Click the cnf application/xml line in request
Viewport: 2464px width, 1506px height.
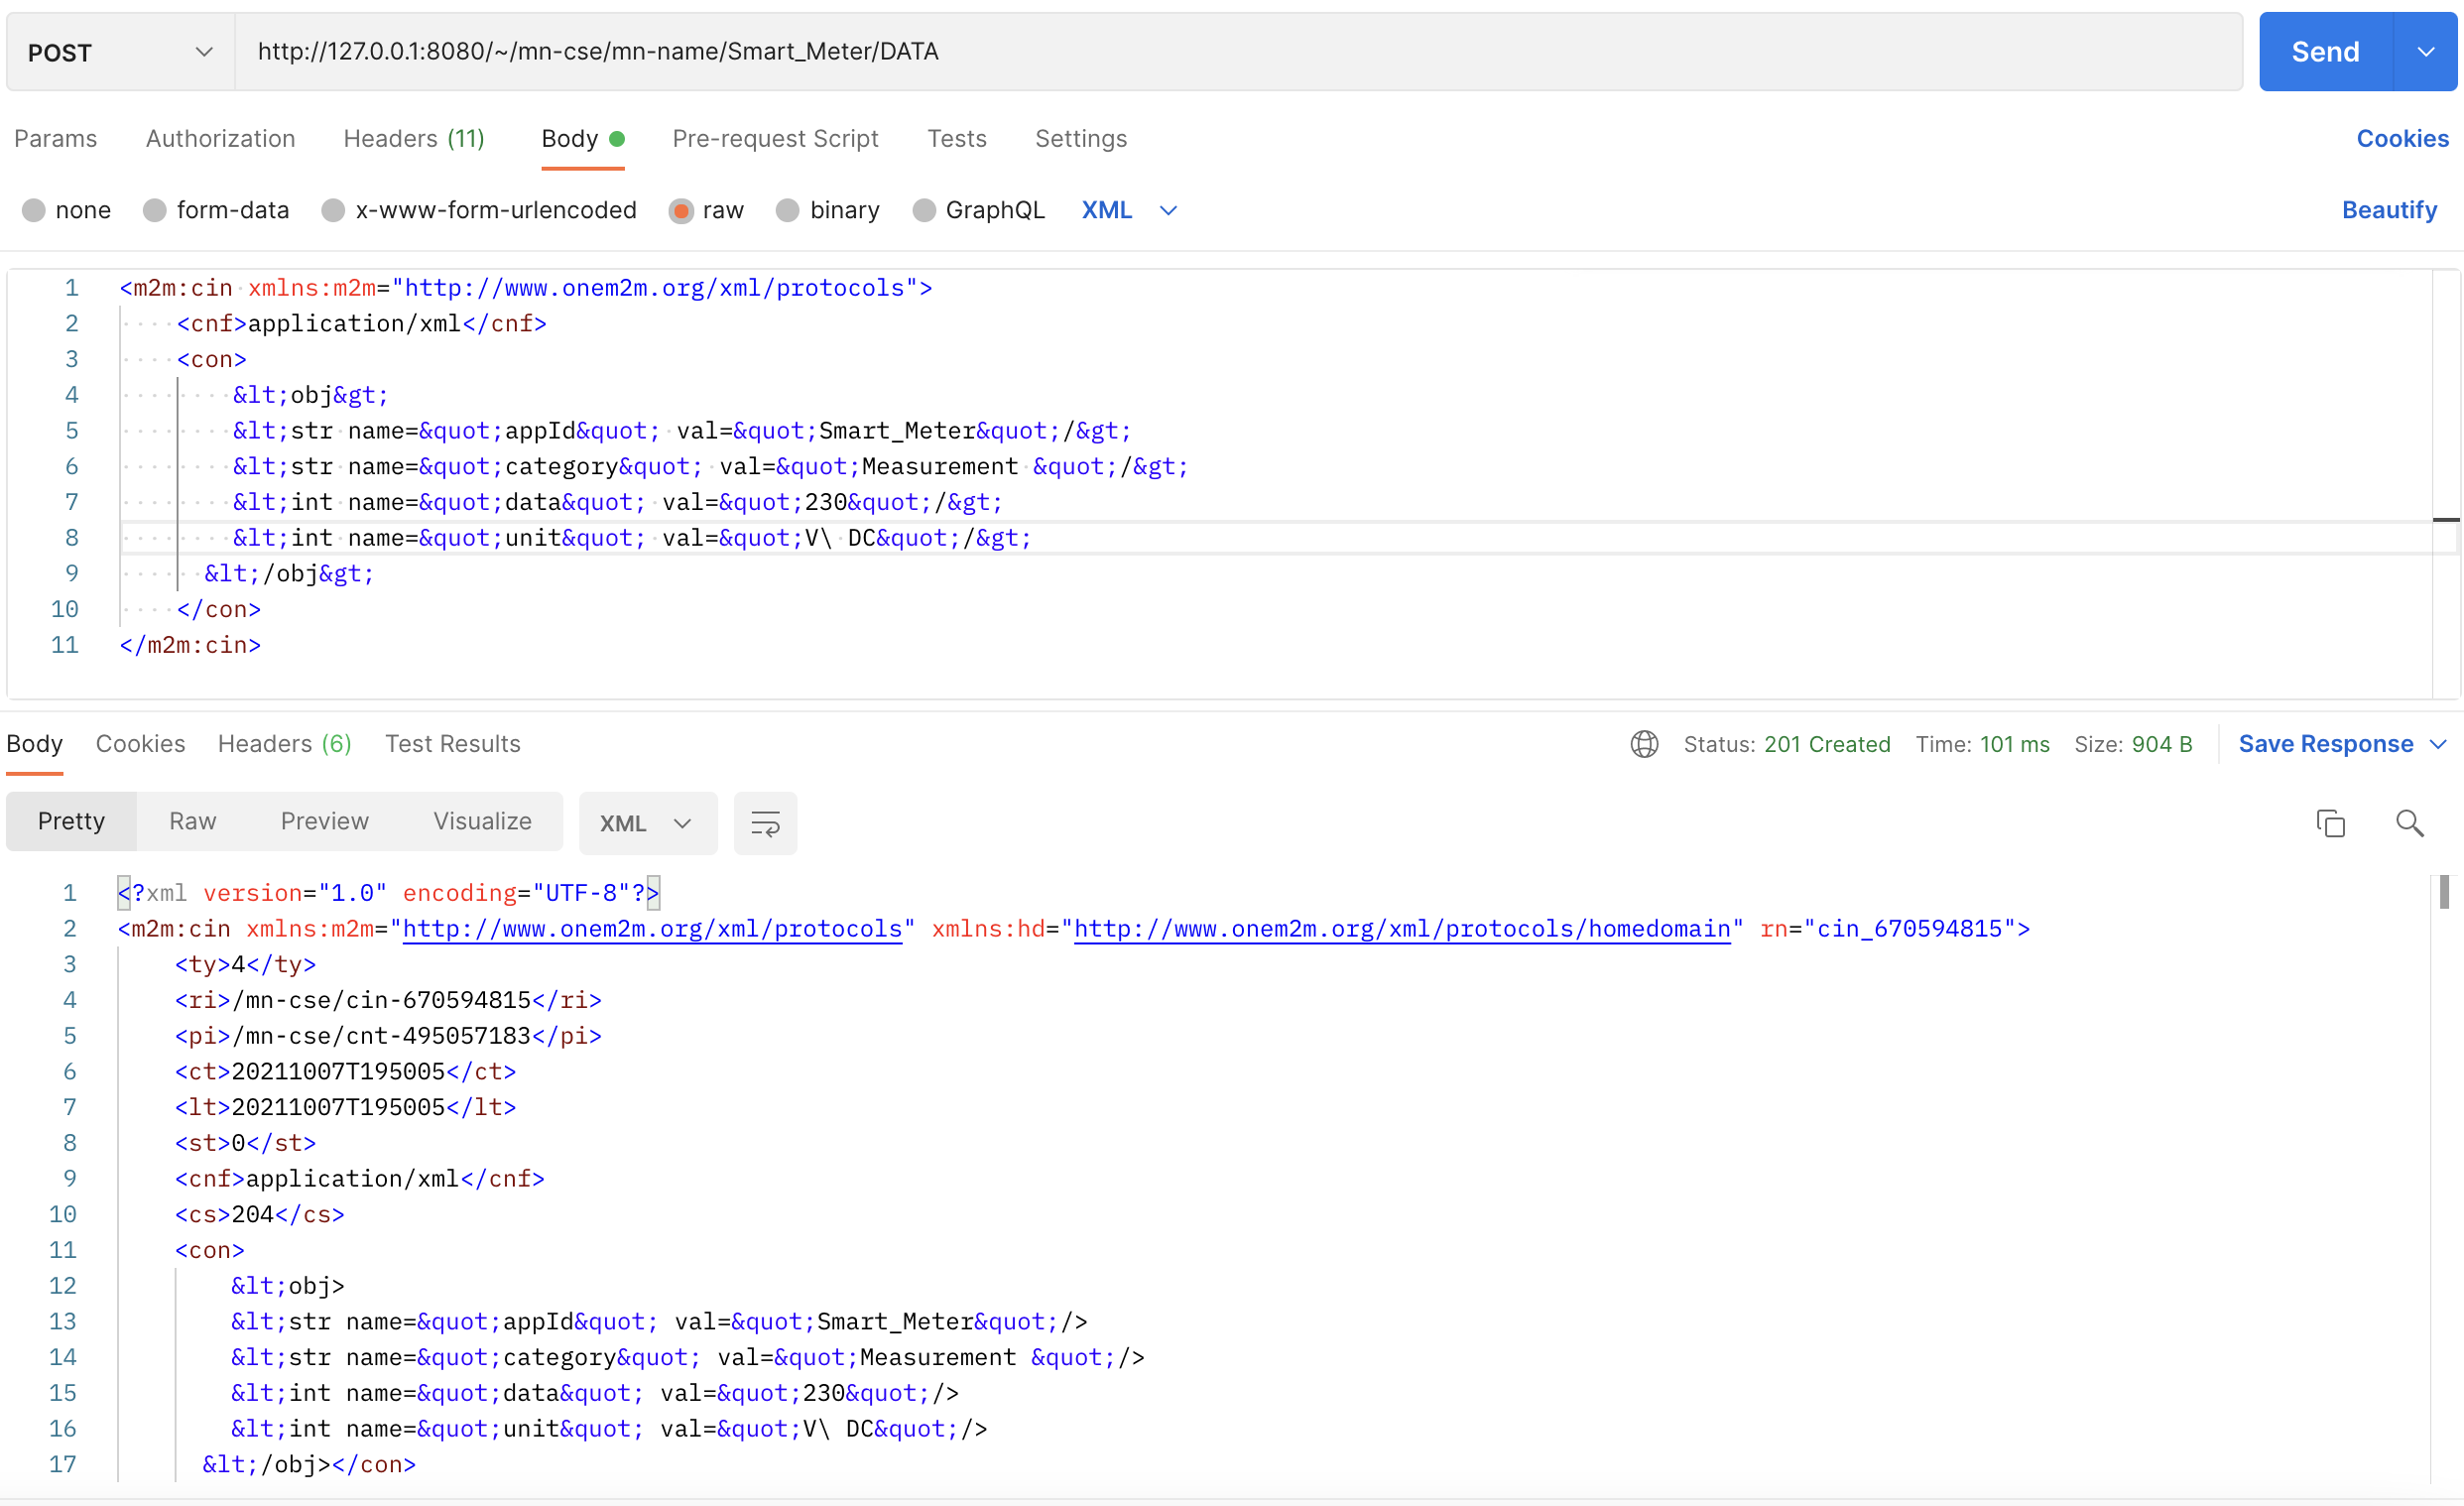pyautogui.click(x=362, y=324)
